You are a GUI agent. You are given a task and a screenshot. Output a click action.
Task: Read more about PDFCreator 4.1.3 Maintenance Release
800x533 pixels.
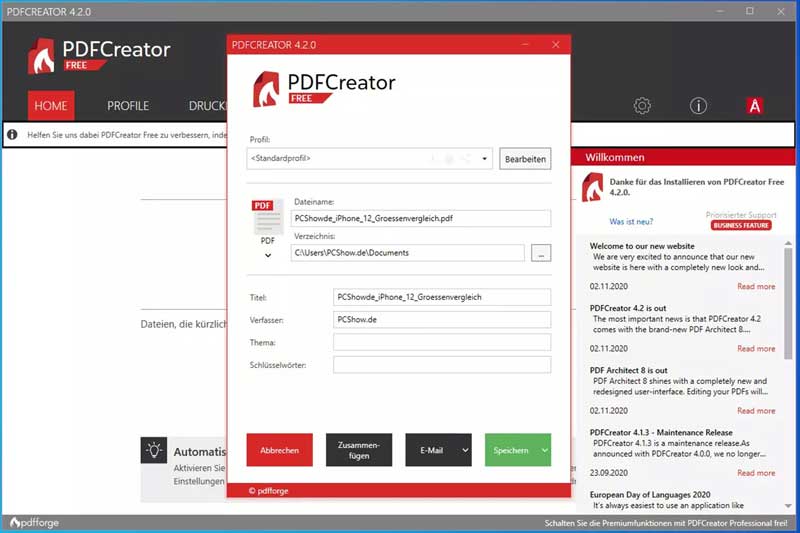click(x=756, y=473)
